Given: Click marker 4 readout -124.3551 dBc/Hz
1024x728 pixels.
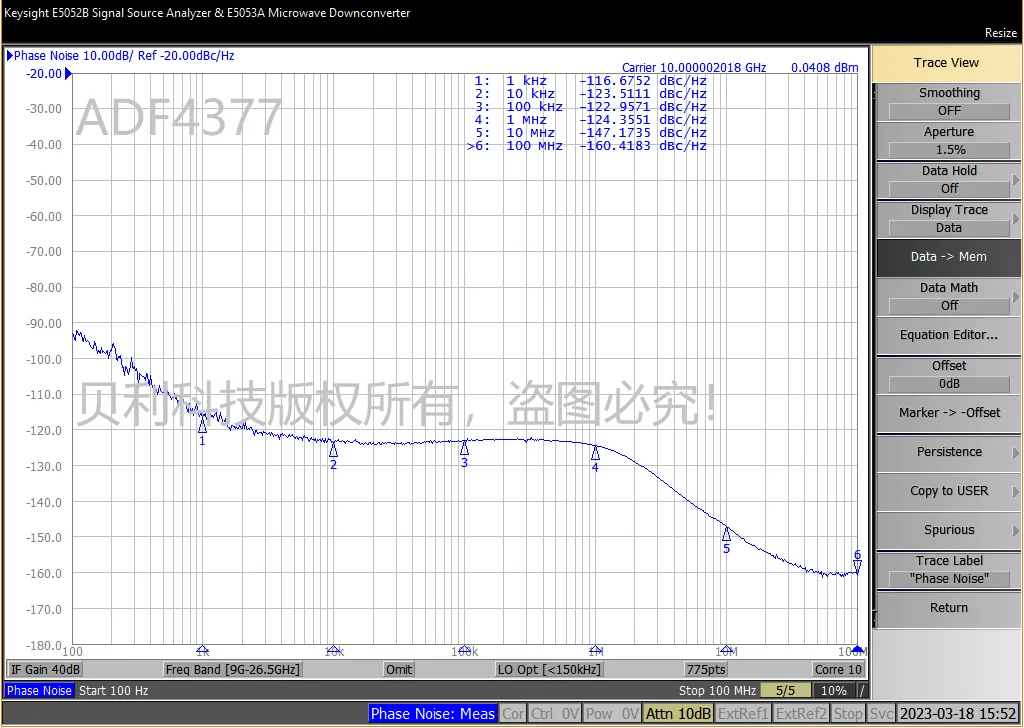Looking at the screenshot, I should tap(643, 120).
